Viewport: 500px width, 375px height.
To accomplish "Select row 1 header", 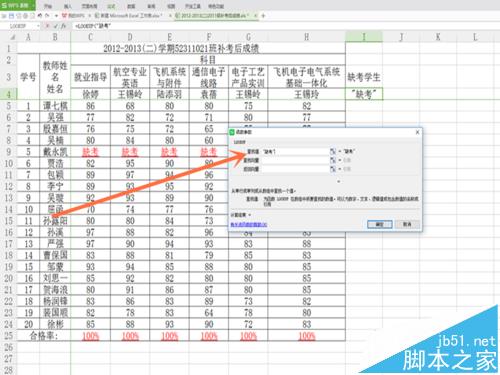I will (8, 48).
